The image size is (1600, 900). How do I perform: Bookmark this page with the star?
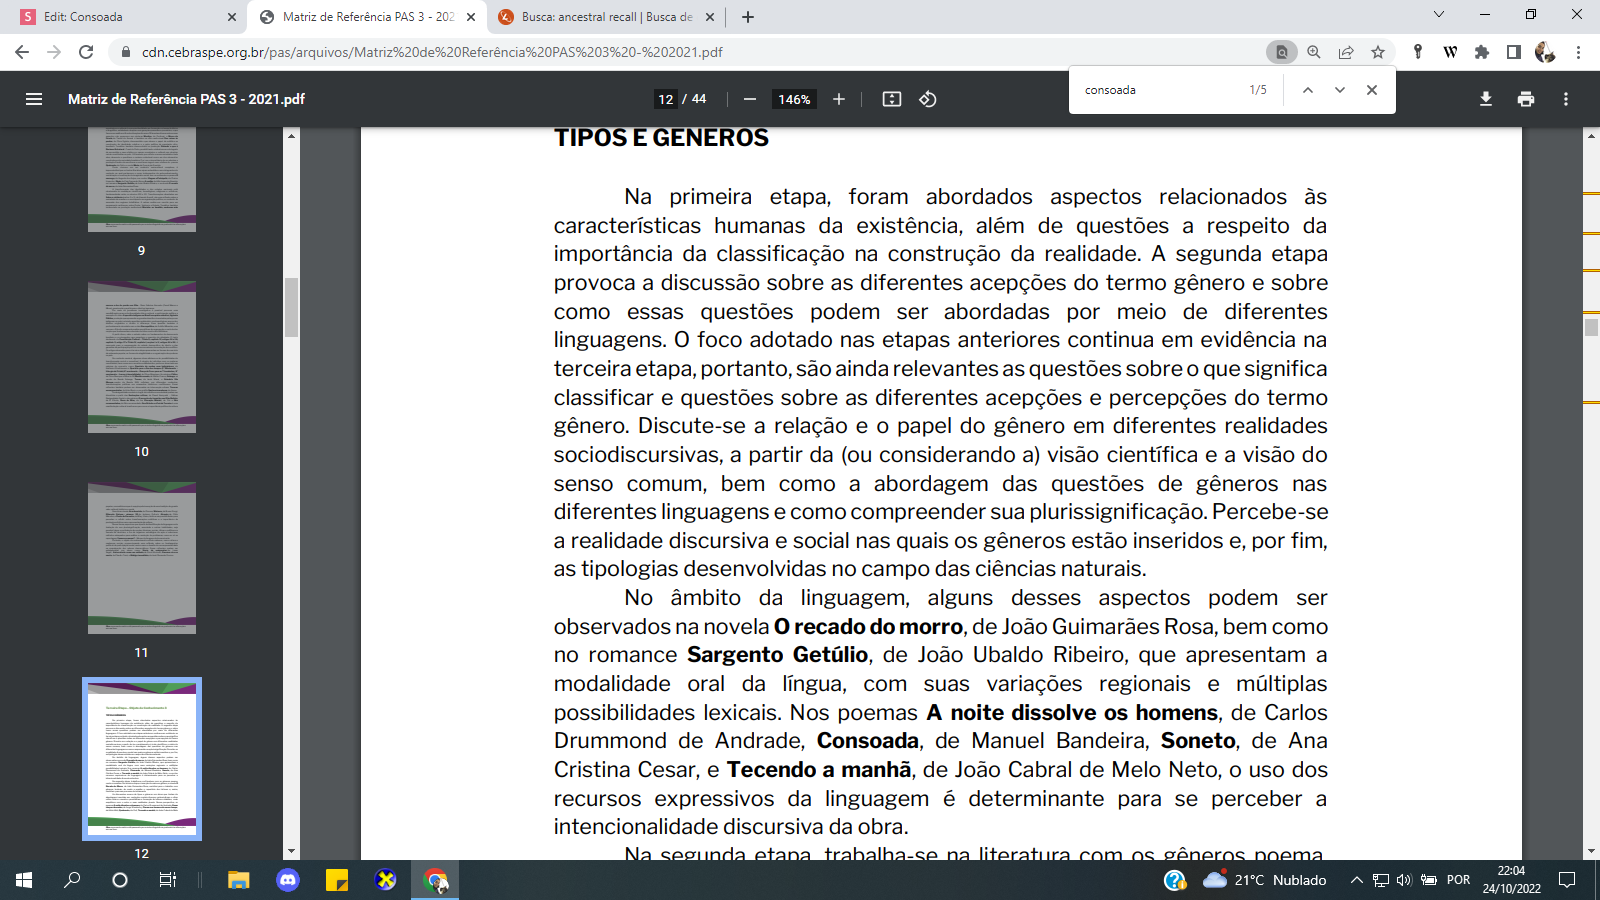point(1378,52)
